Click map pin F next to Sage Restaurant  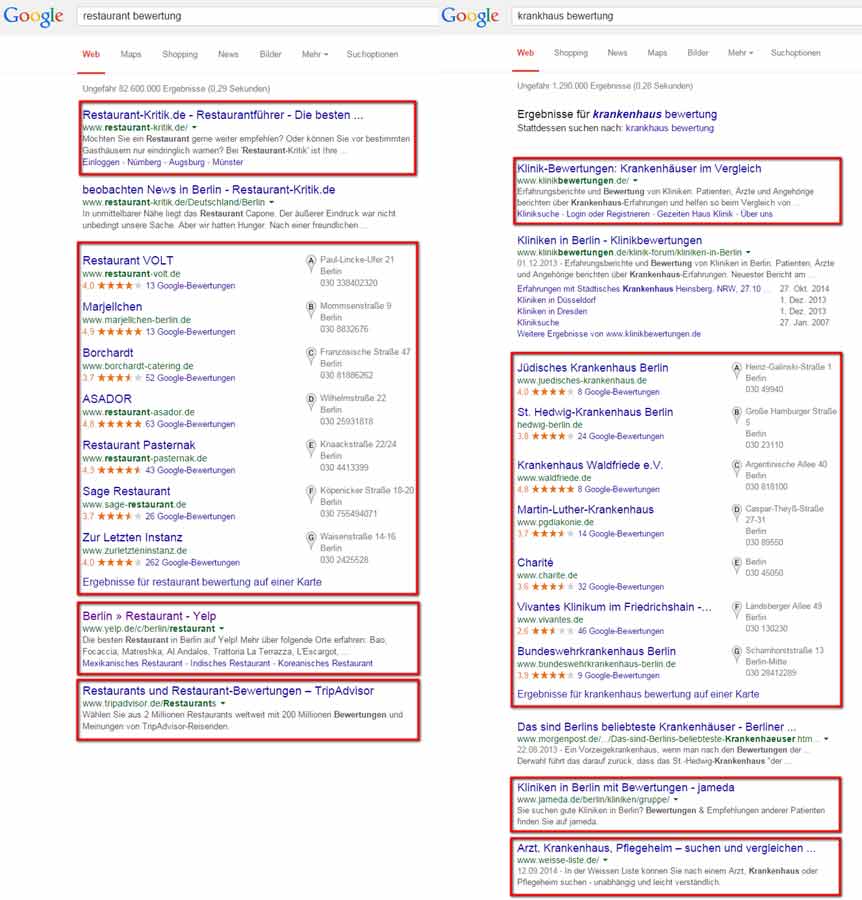(311, 494)
